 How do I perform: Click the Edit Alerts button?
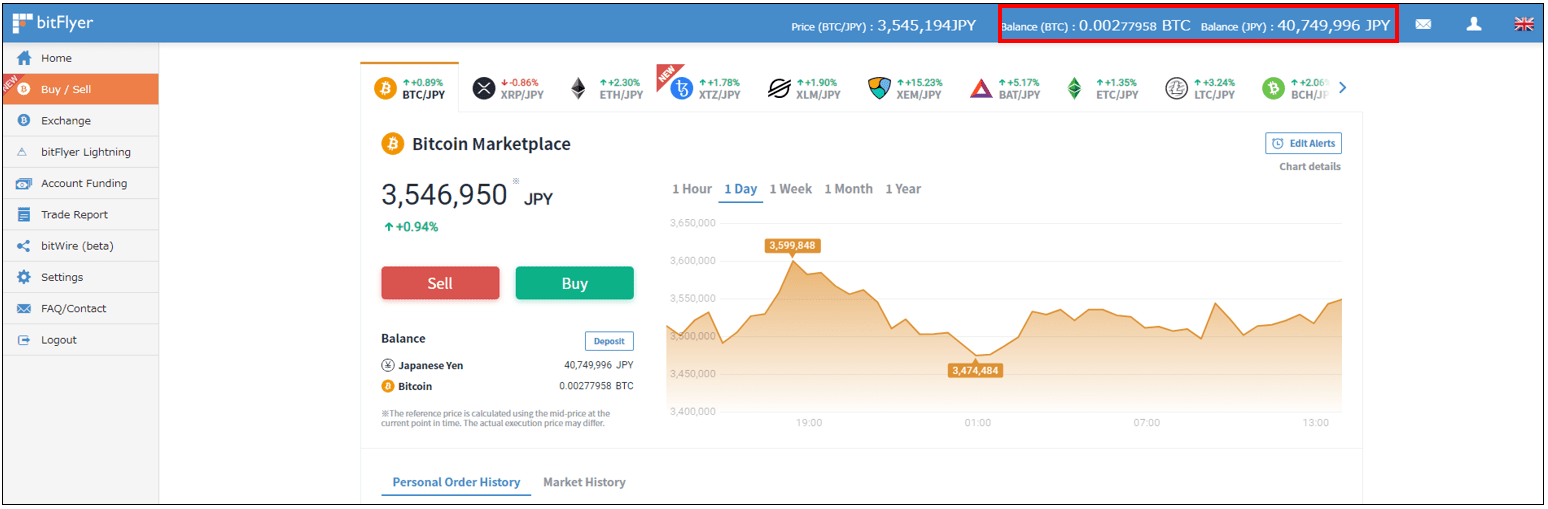tap(1303, 143)
